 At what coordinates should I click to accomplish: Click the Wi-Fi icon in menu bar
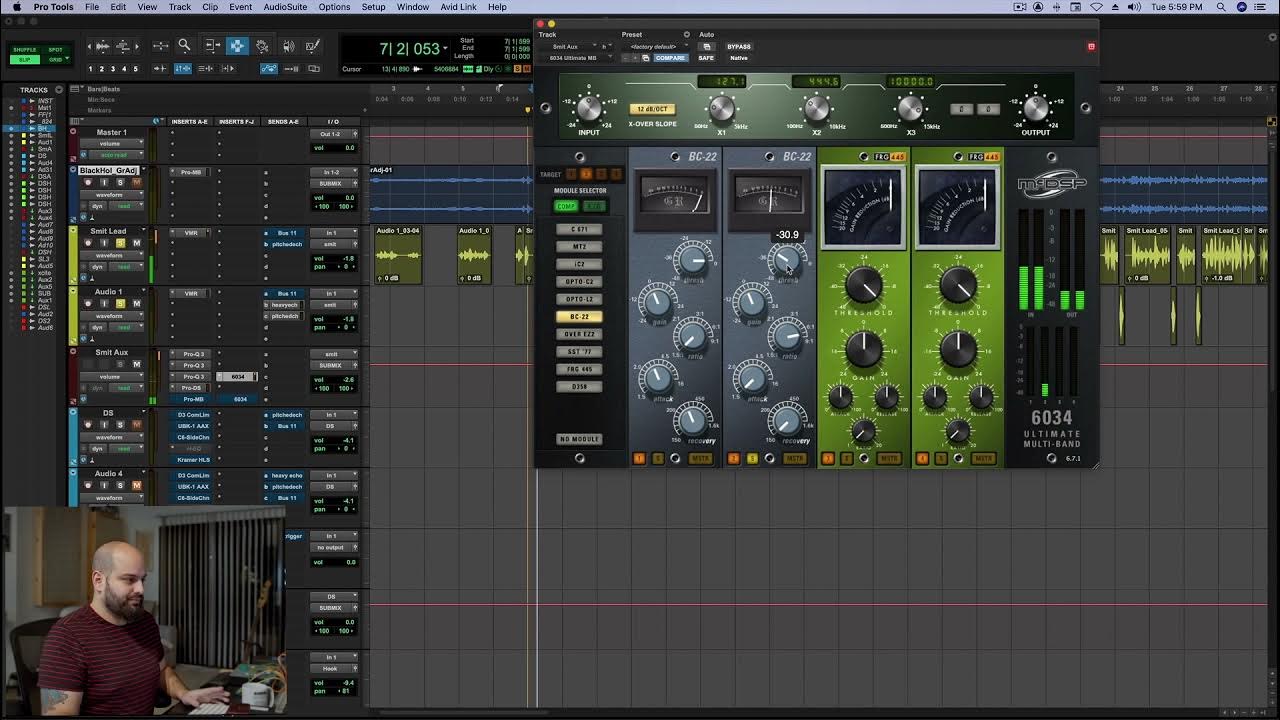1096,7
